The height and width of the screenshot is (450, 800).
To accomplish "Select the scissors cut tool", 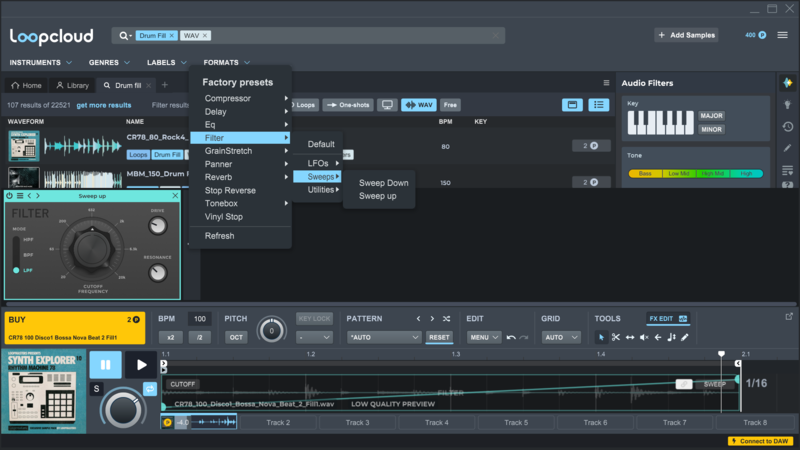I will pos(616,337).
